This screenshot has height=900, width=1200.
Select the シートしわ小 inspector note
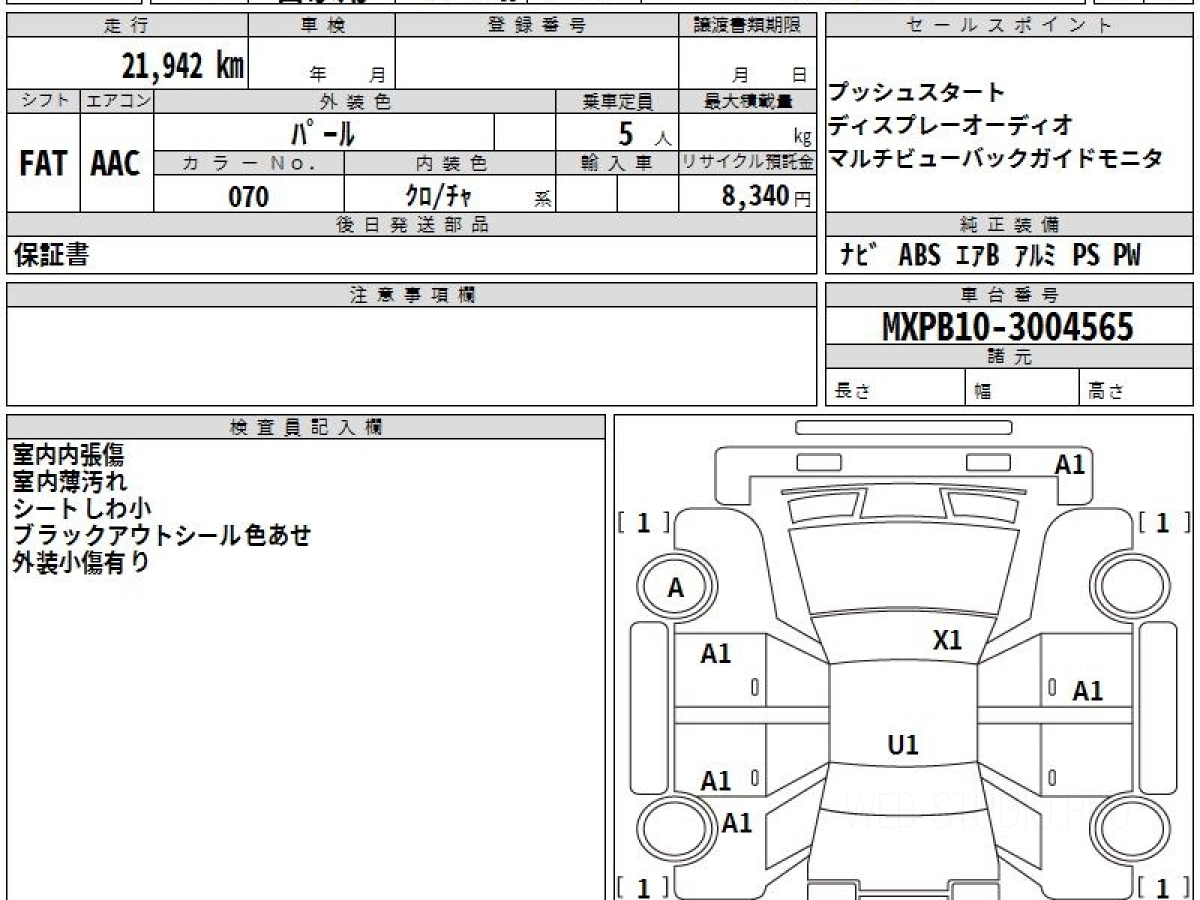[82, 508]
